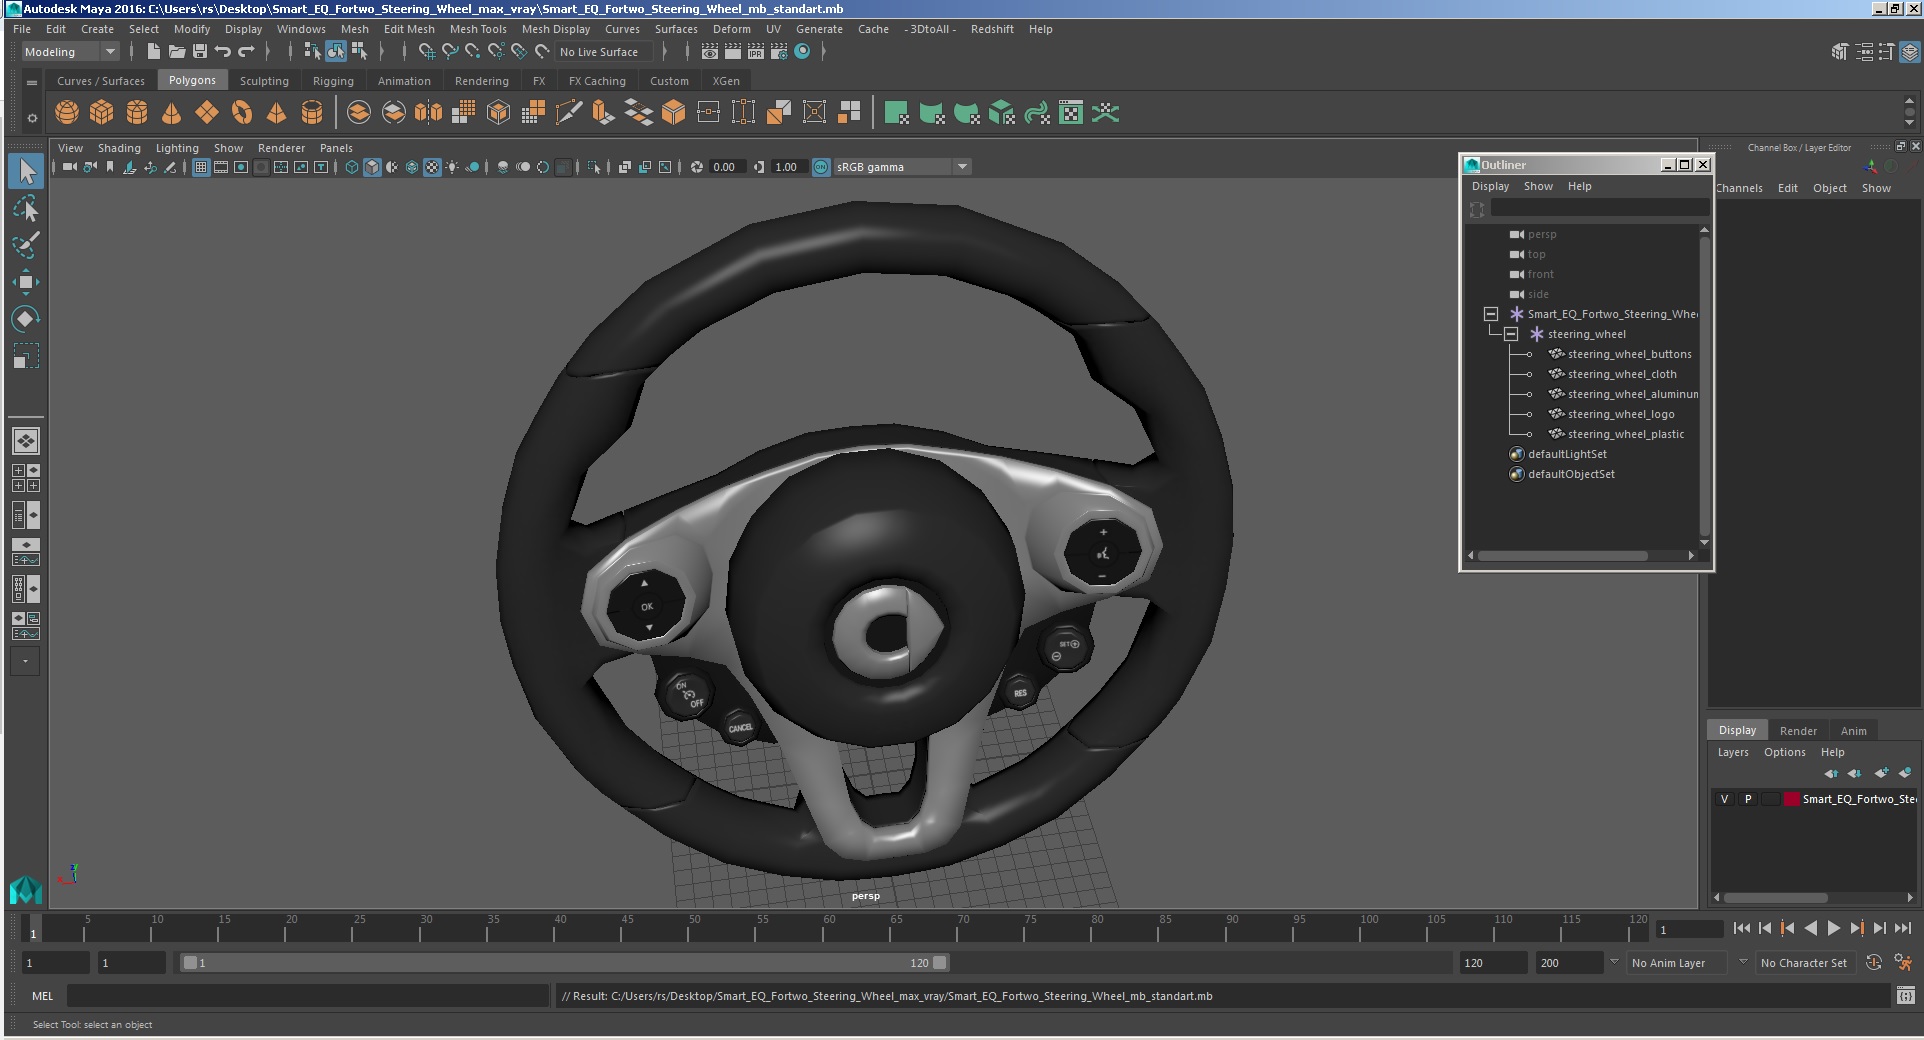Activate the Paint Selection tool

[26, 245]
